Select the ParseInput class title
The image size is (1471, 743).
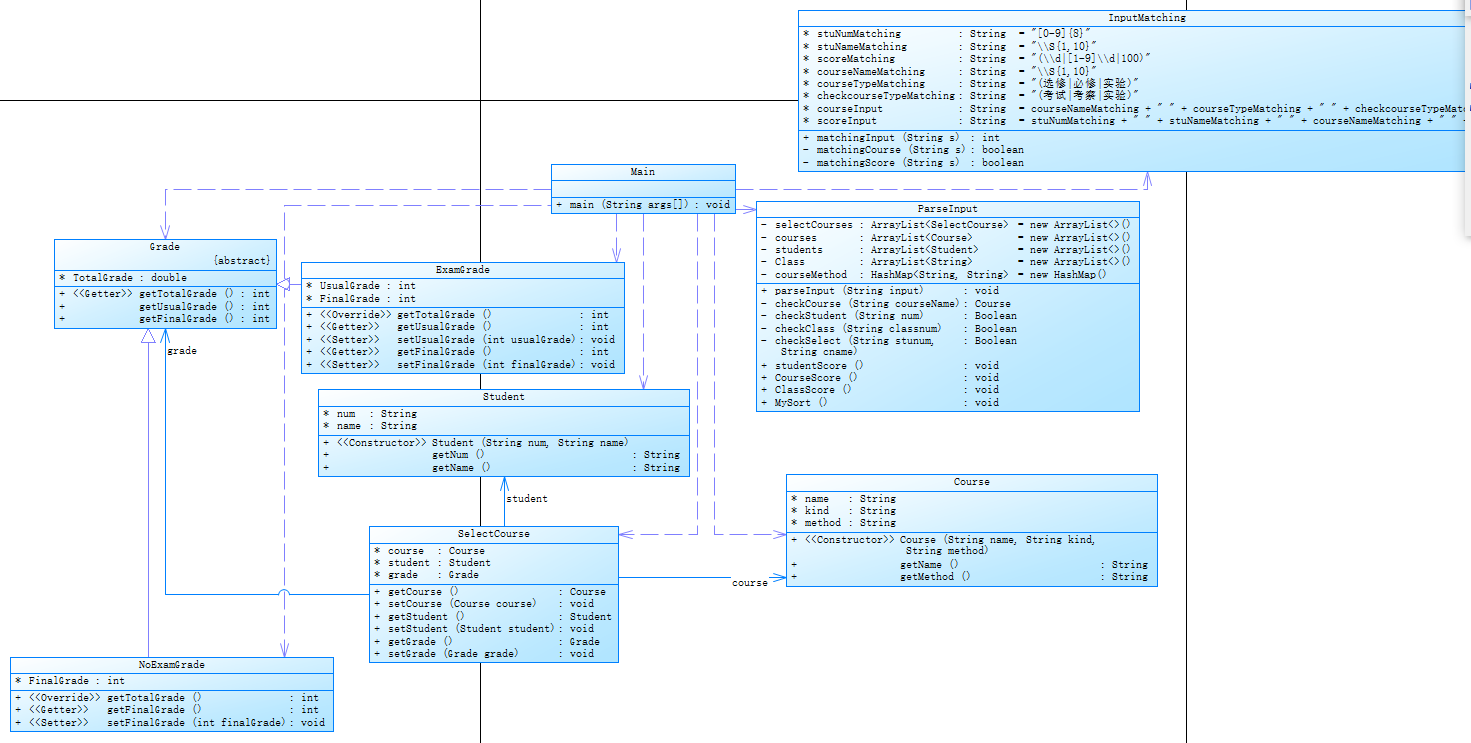[x=947, y=209]
